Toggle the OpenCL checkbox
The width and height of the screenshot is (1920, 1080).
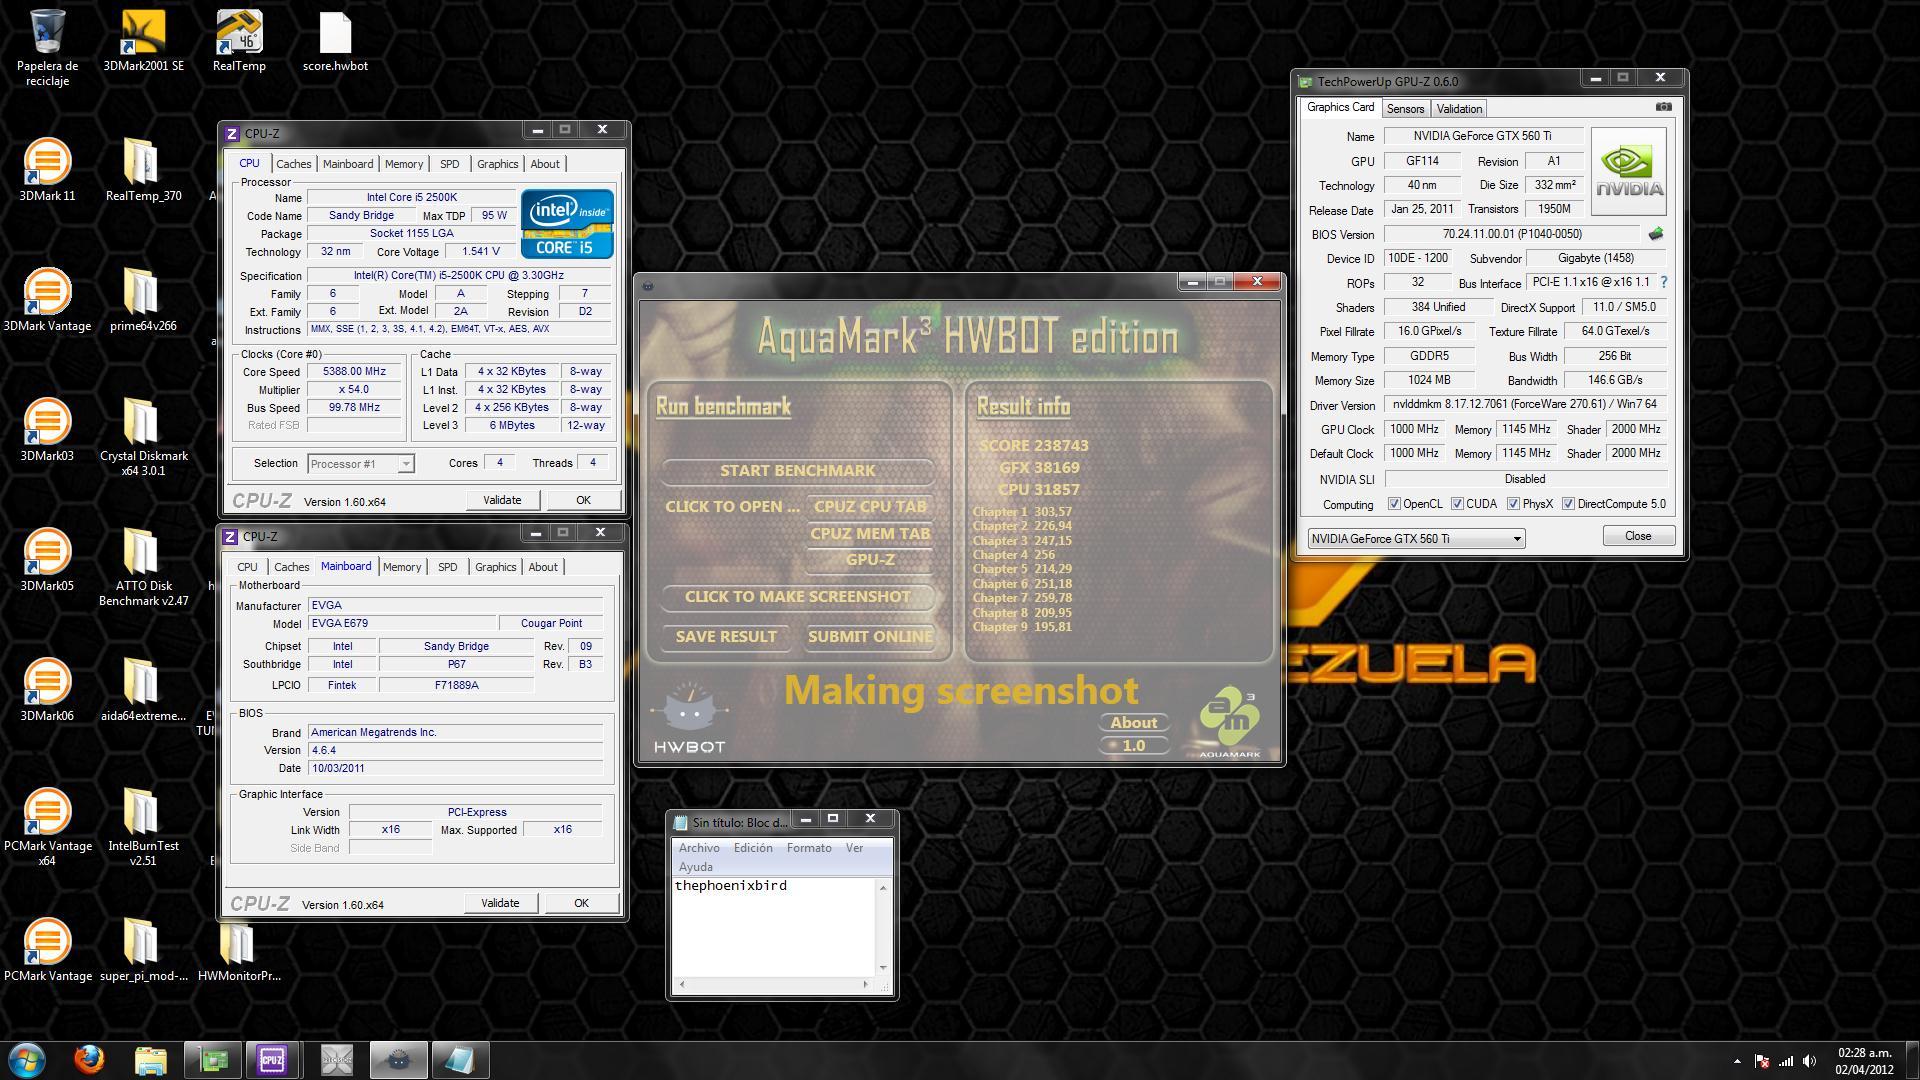(x=1394, y=504)
